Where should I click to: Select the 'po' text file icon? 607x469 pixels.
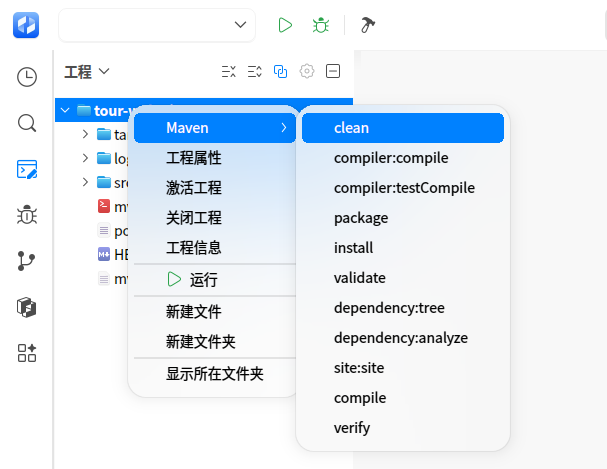[104, 231]
